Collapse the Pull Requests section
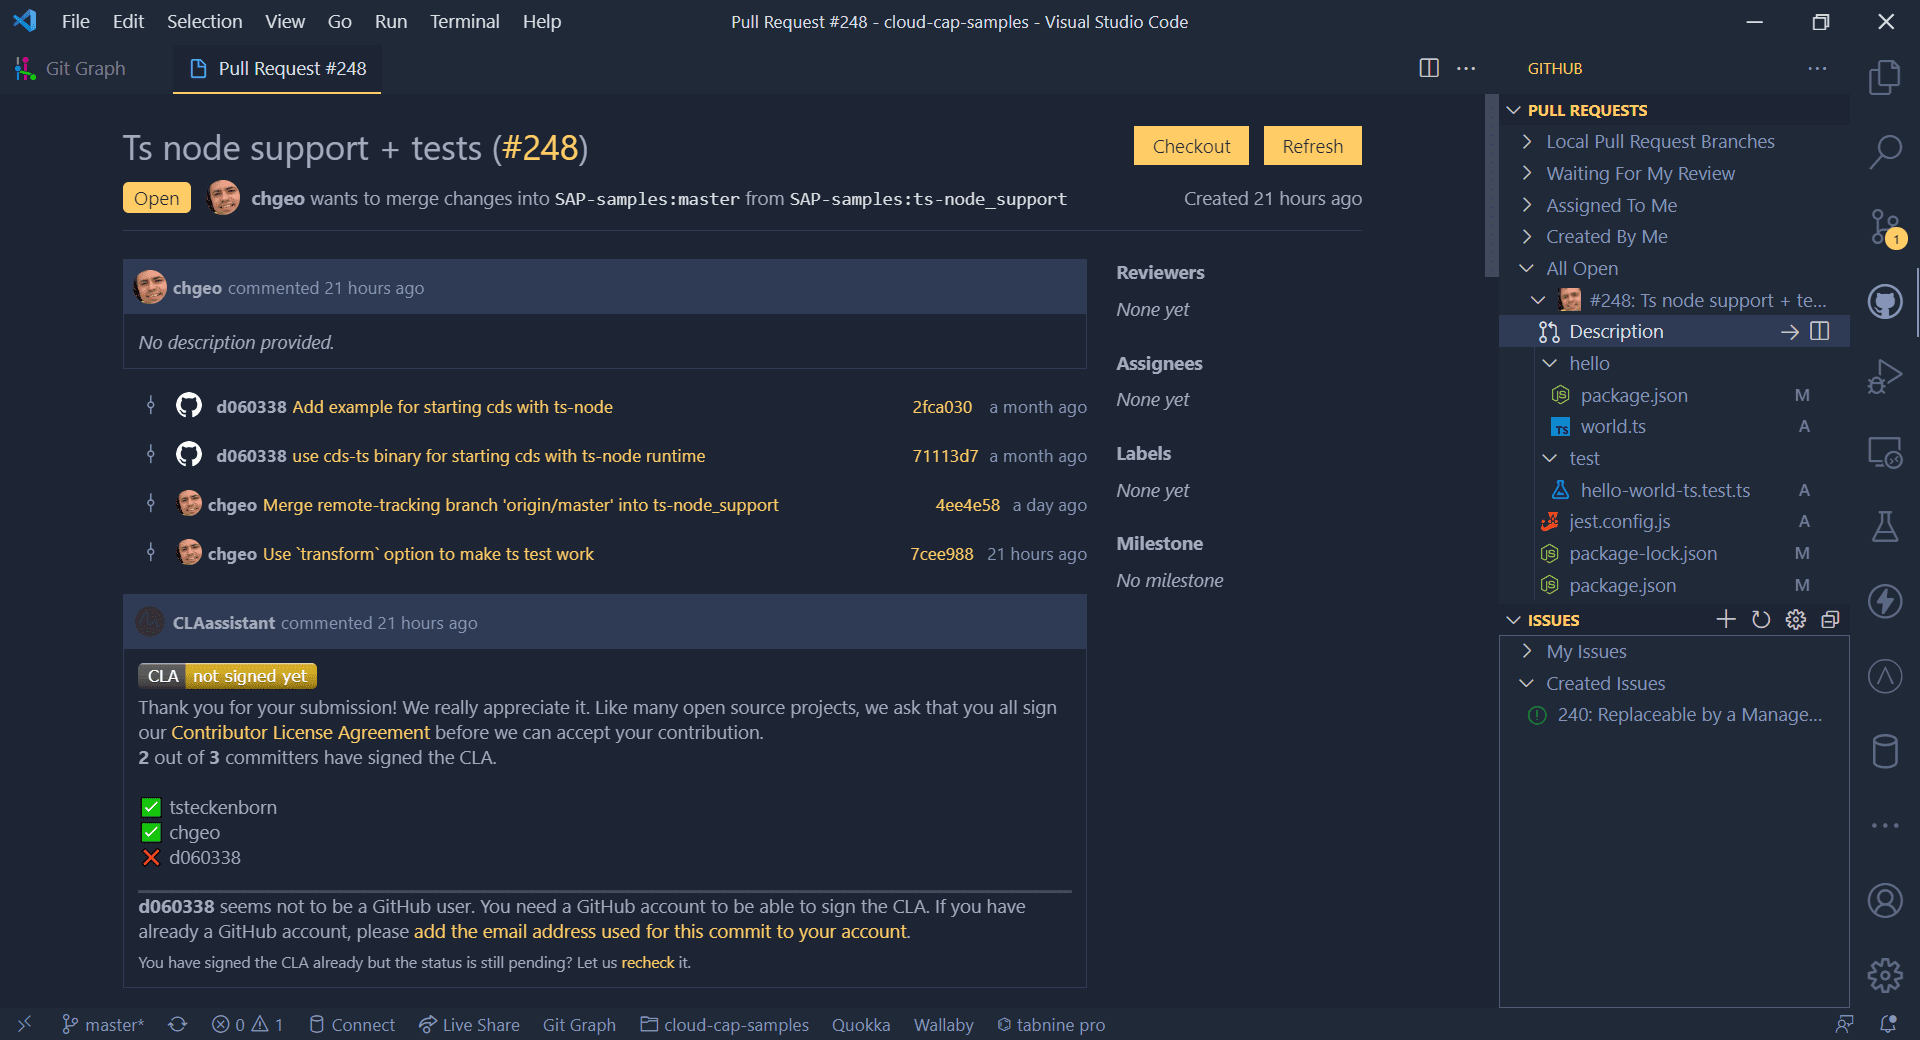Viewport: 1920px width, 1040px height. 1513,110
